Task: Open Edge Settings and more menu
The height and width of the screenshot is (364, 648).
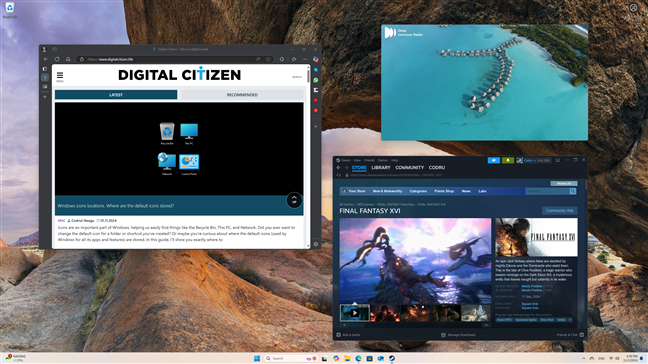Action: click(305, 59)
